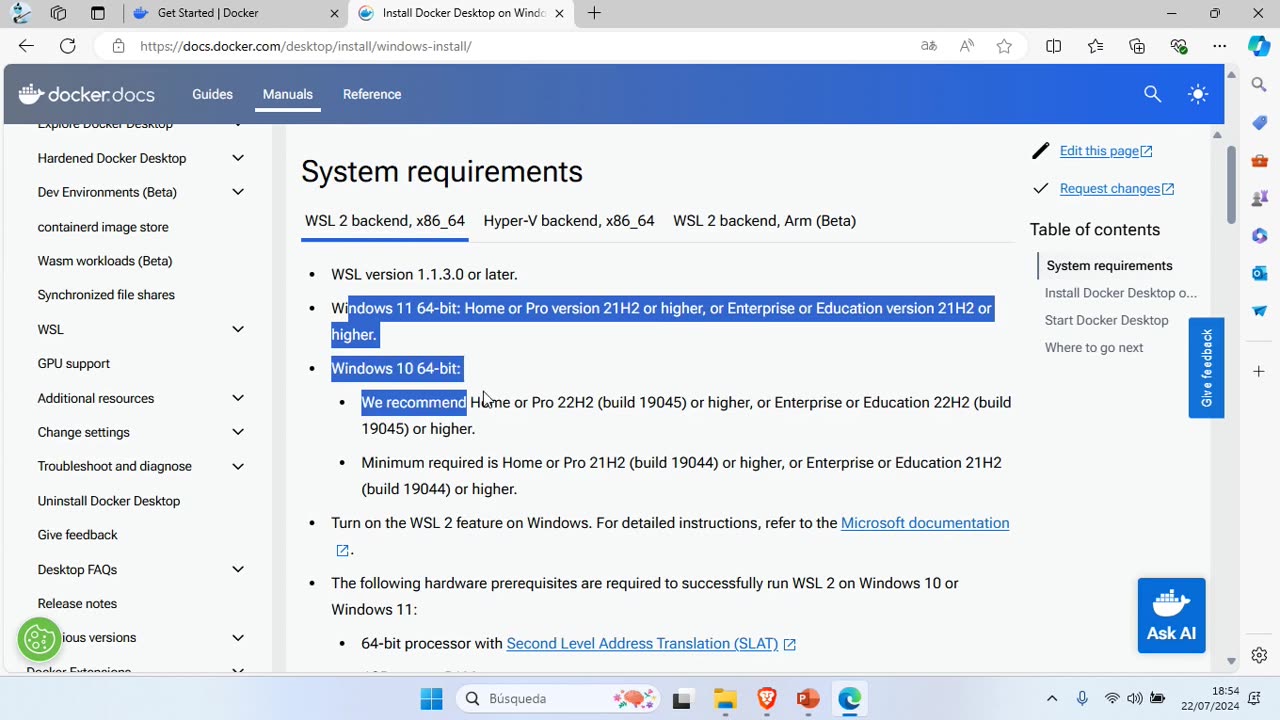Image resolution: width=1280 pixels, height=720 pixels.
Task: Click the Docker docs search magnifier
Action: tap(1152, 94)
